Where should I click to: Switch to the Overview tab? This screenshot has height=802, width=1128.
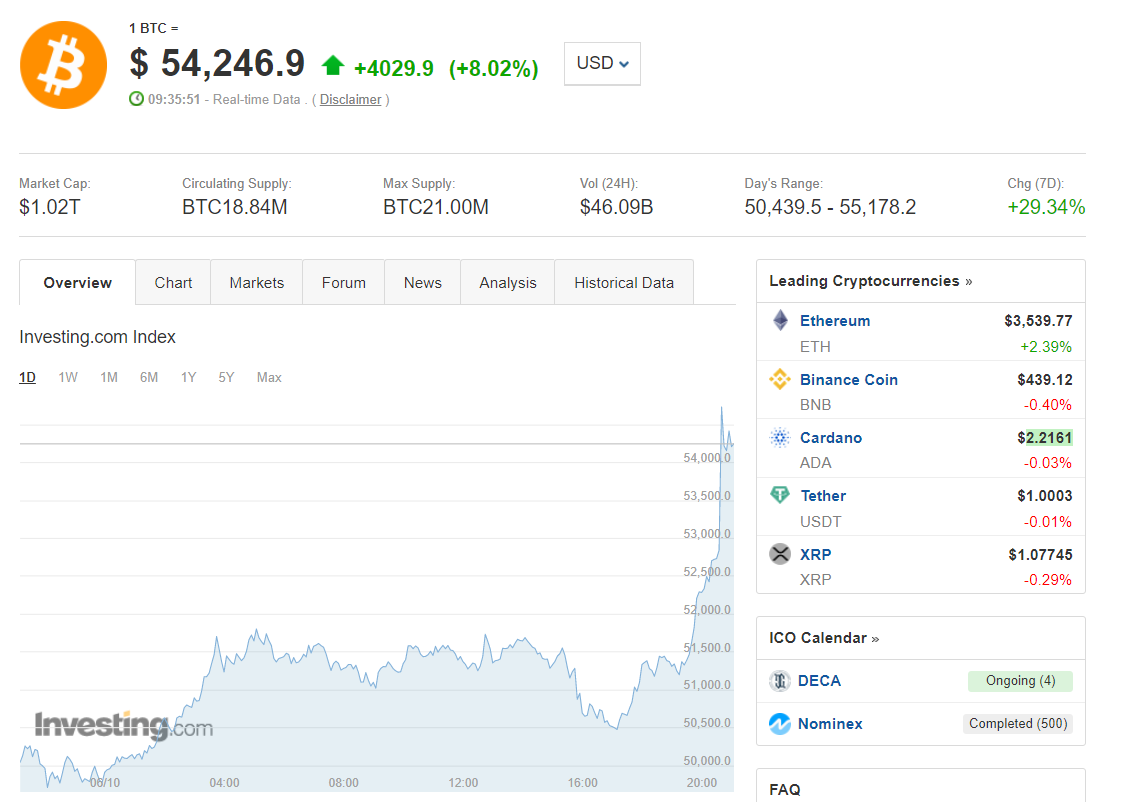pyautogui.click(x=78, y=283)
